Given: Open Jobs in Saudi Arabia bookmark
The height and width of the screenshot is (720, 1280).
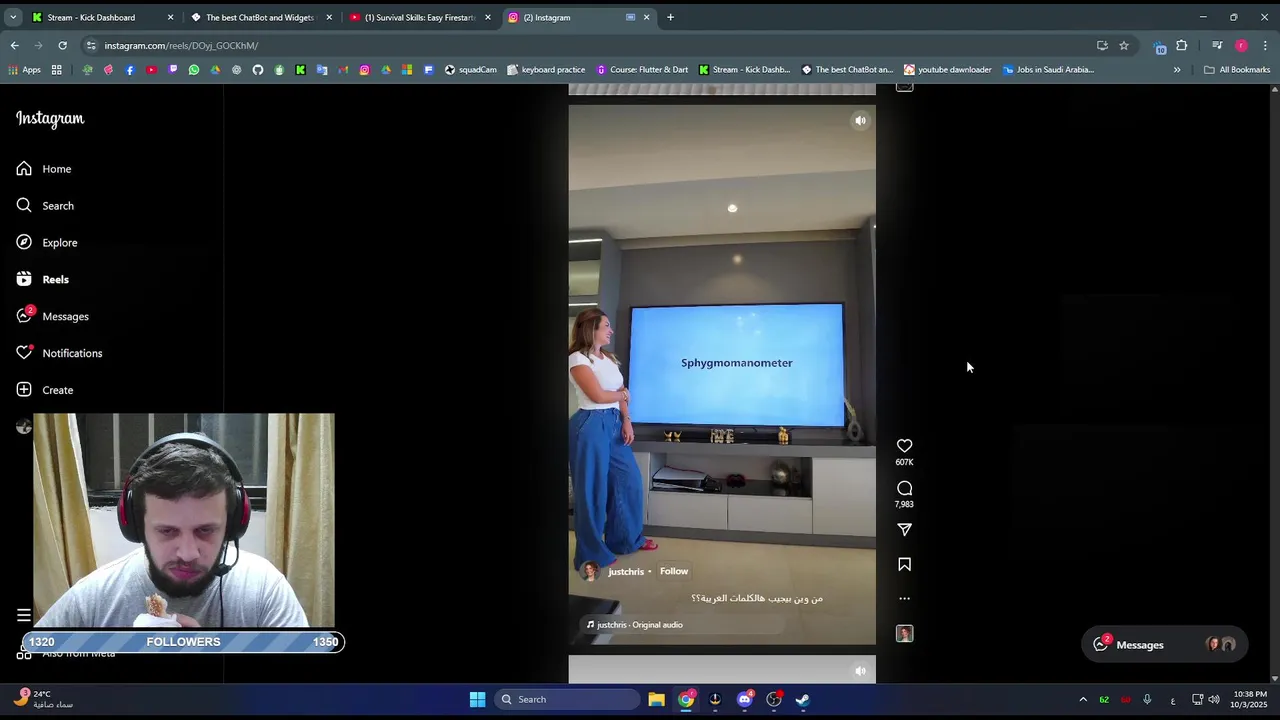Looking at the screenshot, I should (x=1048, y=70).
